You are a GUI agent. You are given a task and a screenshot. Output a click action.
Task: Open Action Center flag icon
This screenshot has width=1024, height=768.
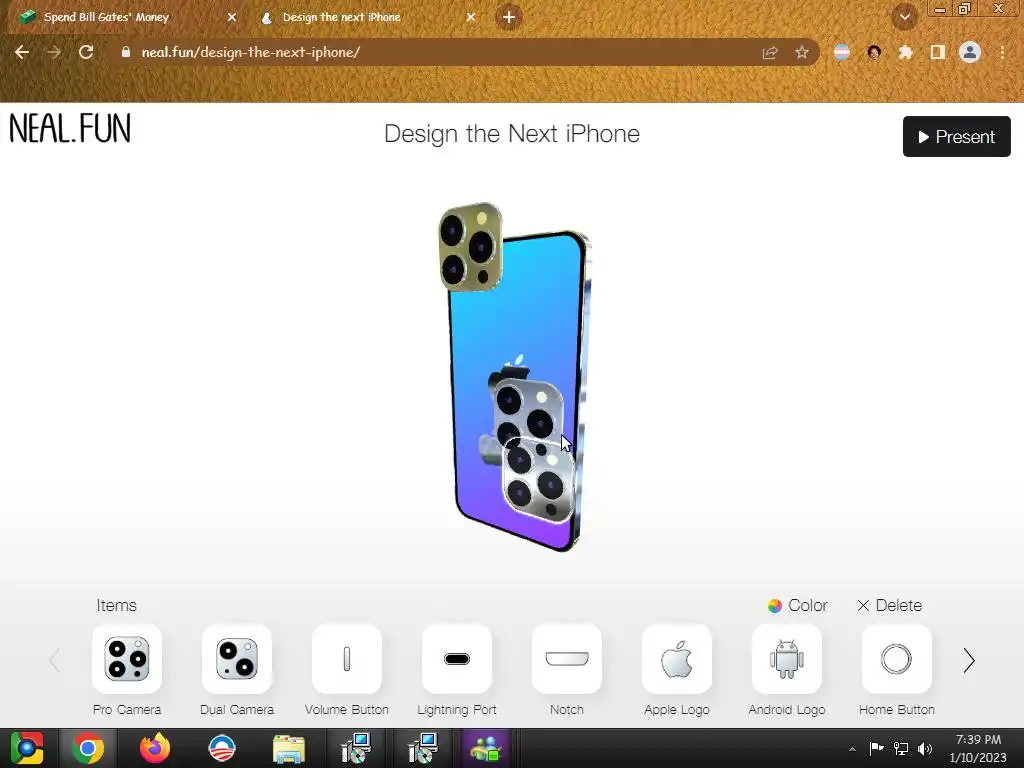click(x=876, y=749)
